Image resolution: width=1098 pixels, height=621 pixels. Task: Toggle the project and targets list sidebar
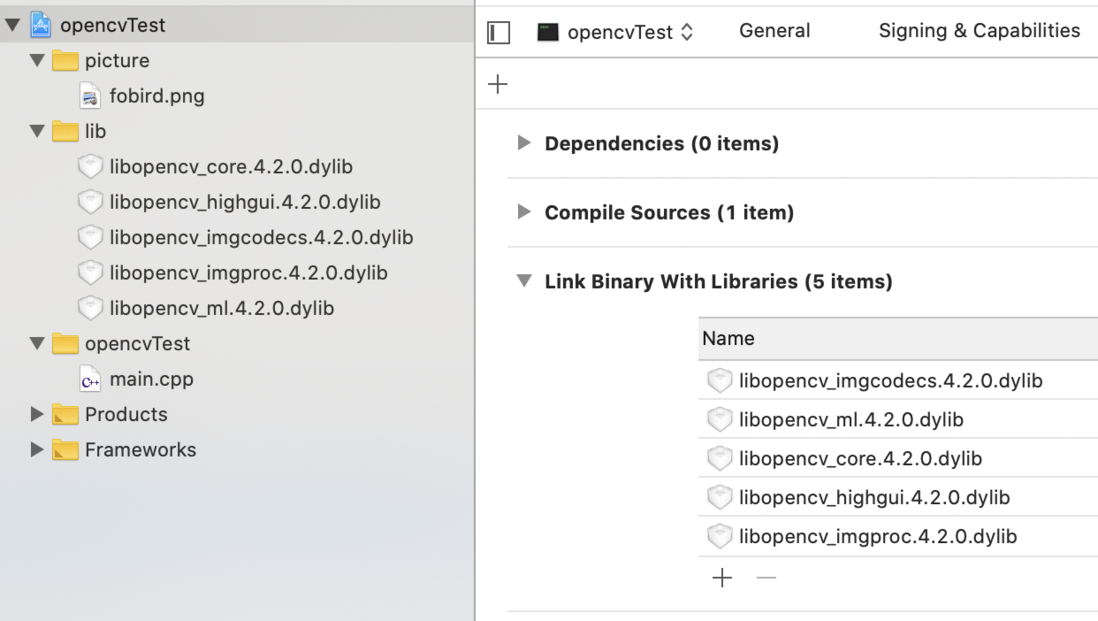pos(499,32)
